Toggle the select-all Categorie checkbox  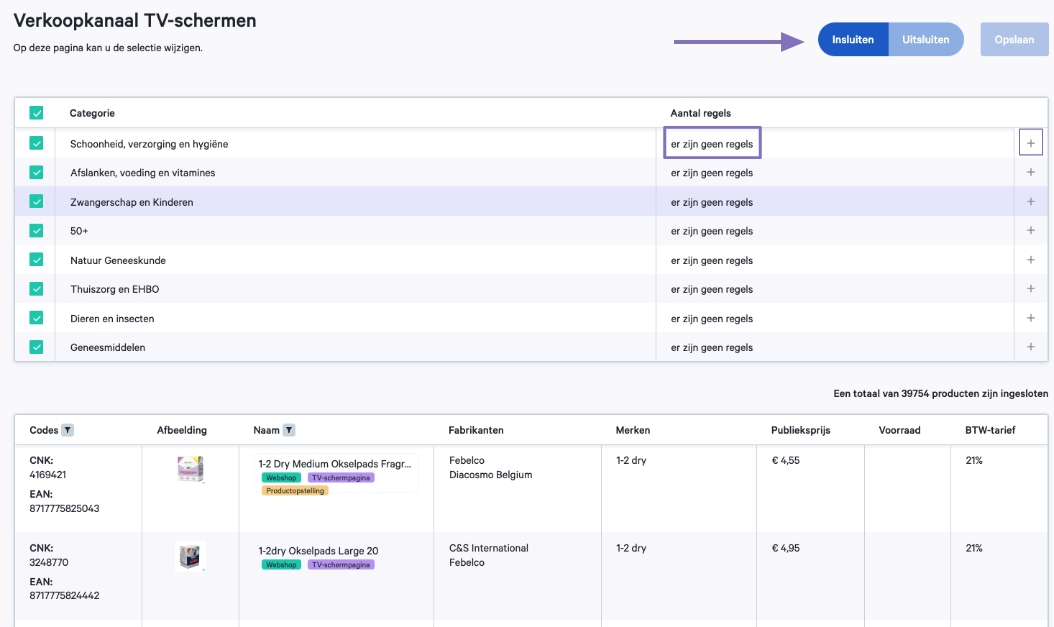coord(36,113)
